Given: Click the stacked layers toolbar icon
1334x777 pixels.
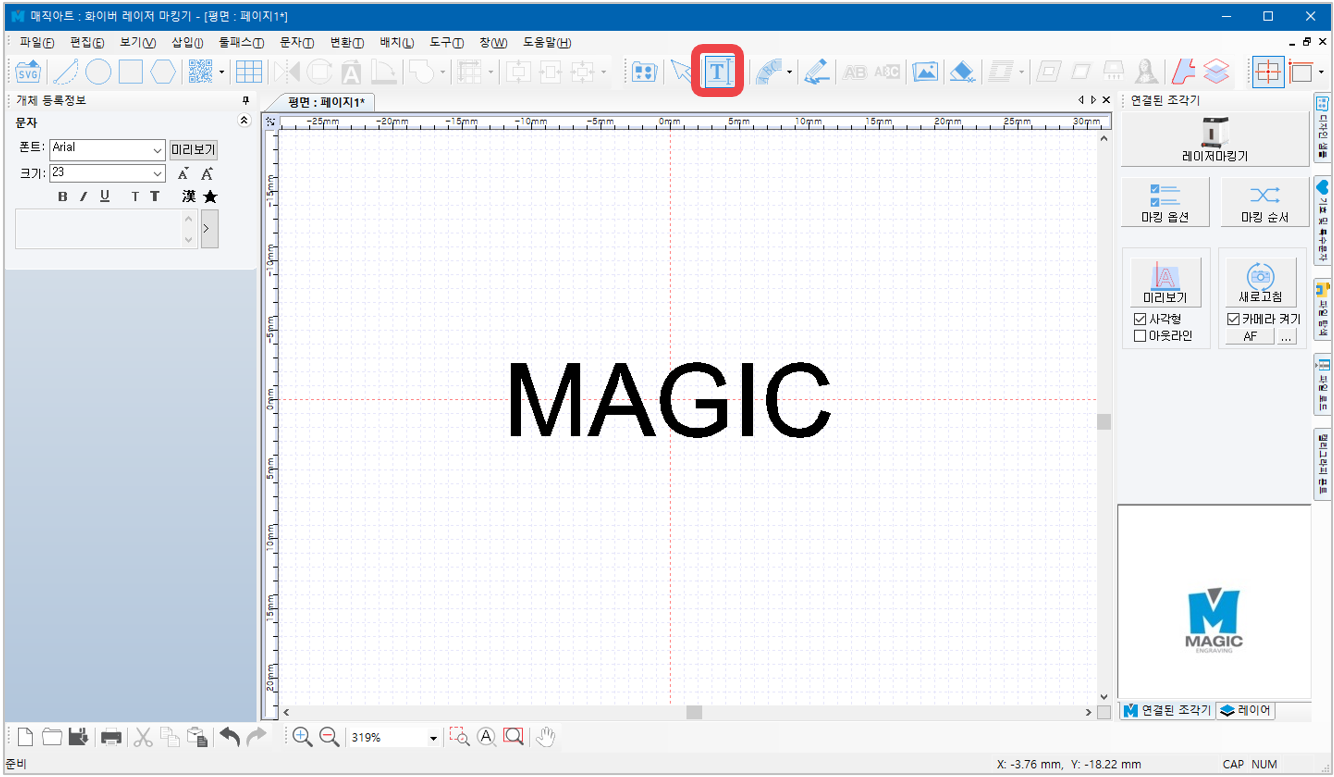Looking at the screenshot, I should click(1216, 72).
